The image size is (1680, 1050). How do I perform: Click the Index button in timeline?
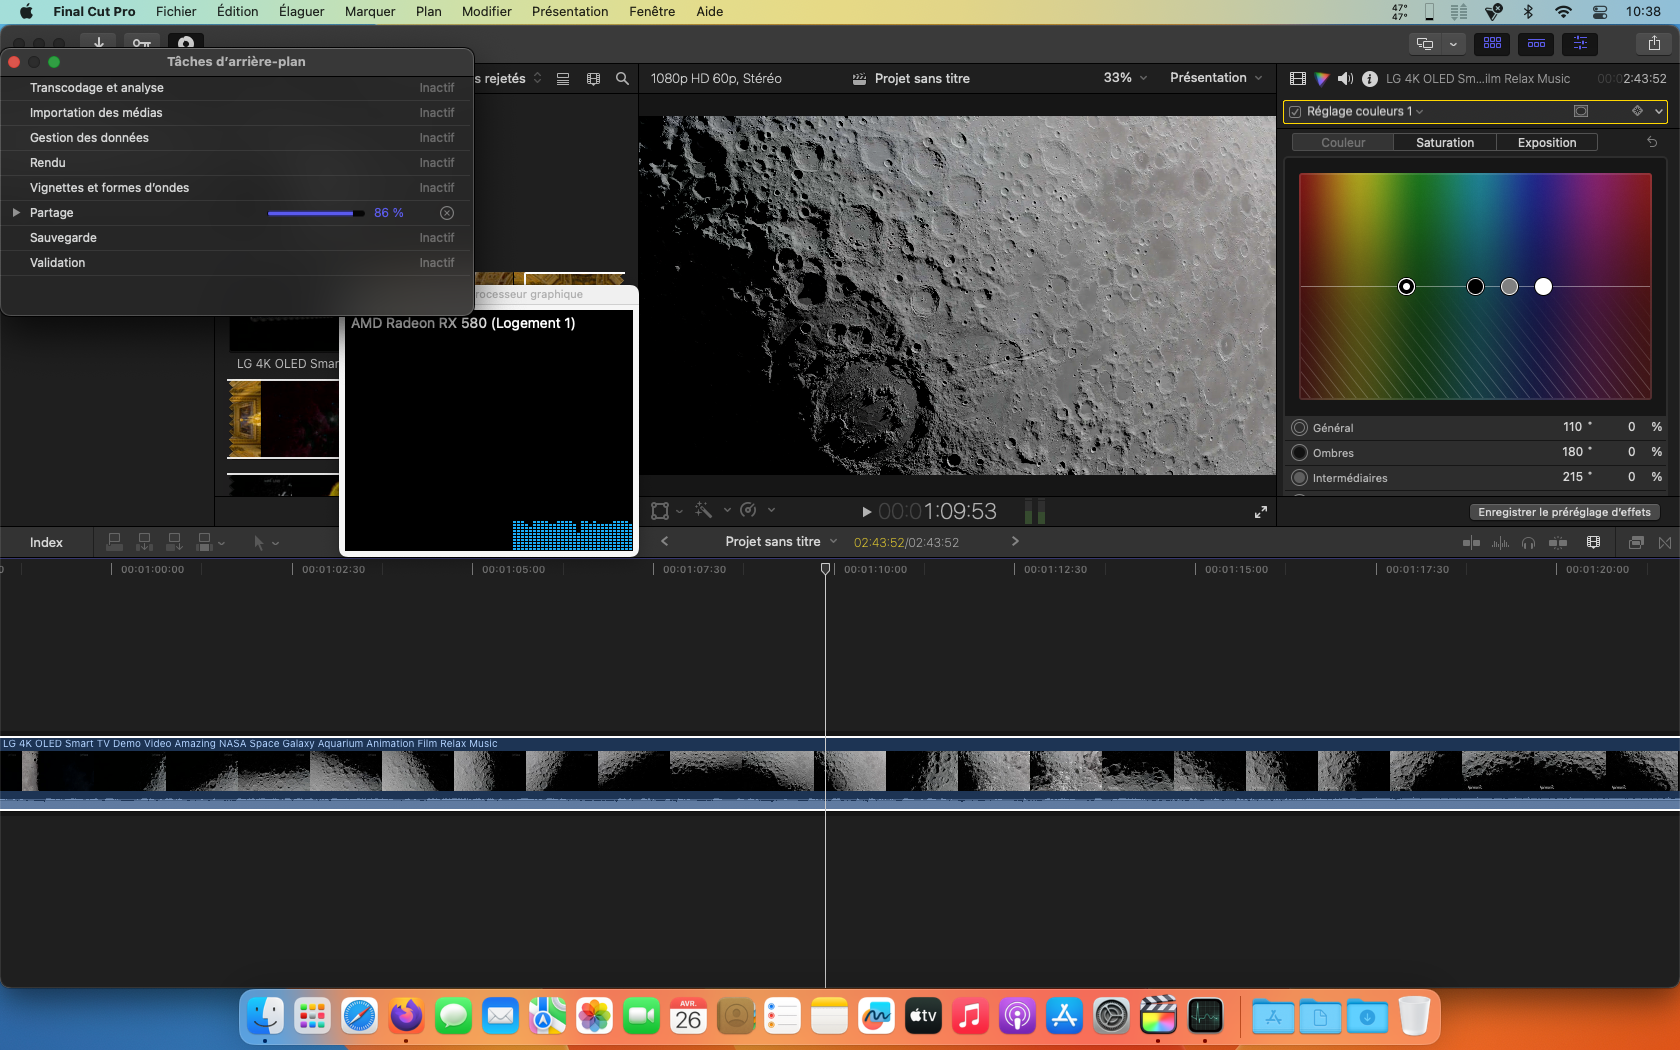(x=46, y=543)
